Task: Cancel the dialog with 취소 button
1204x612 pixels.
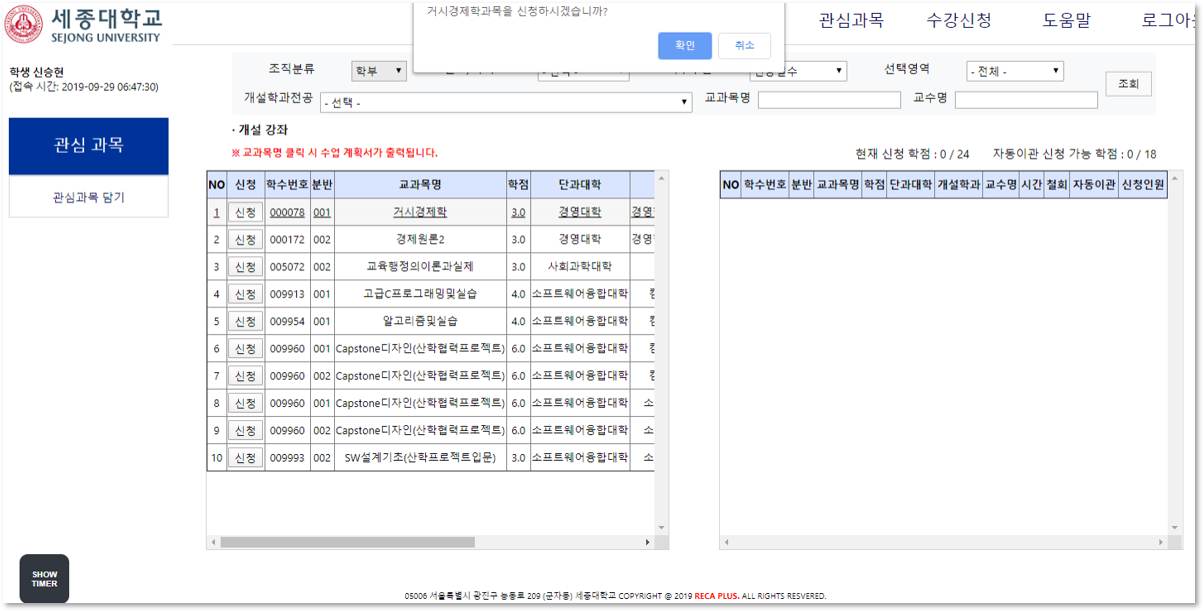Action: coord(744,46)
